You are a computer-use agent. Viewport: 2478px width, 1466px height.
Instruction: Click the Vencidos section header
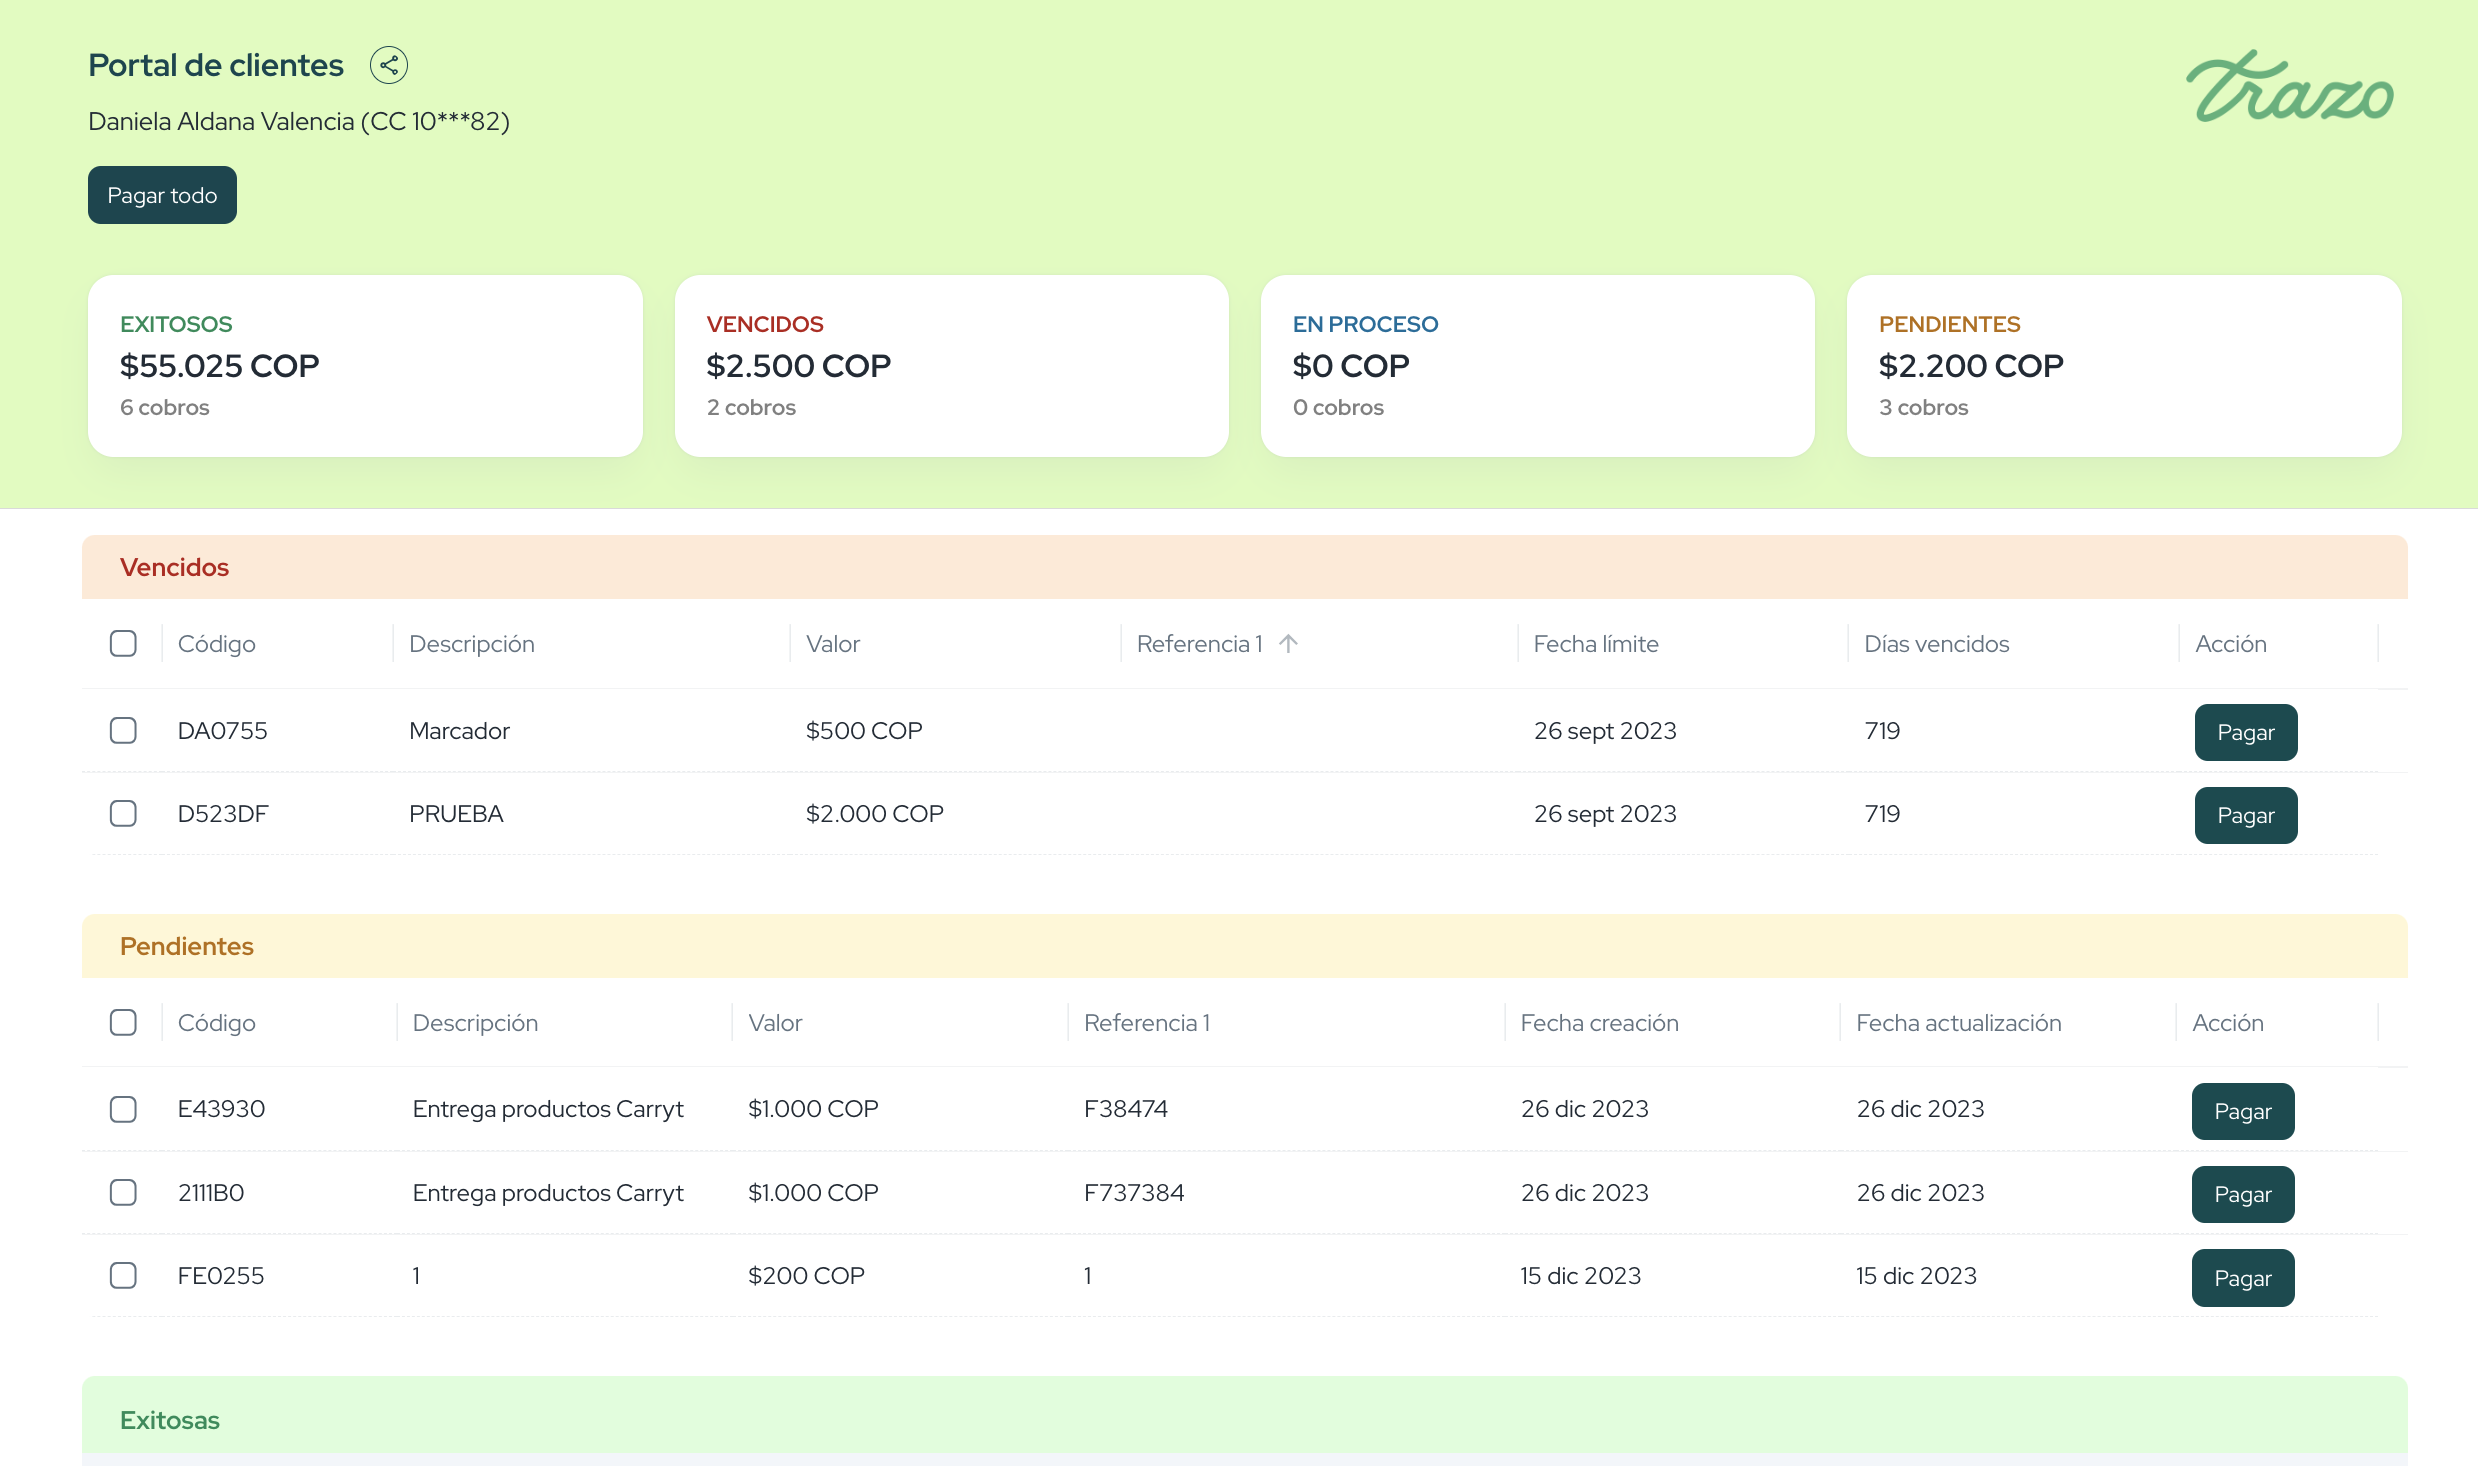174,566
